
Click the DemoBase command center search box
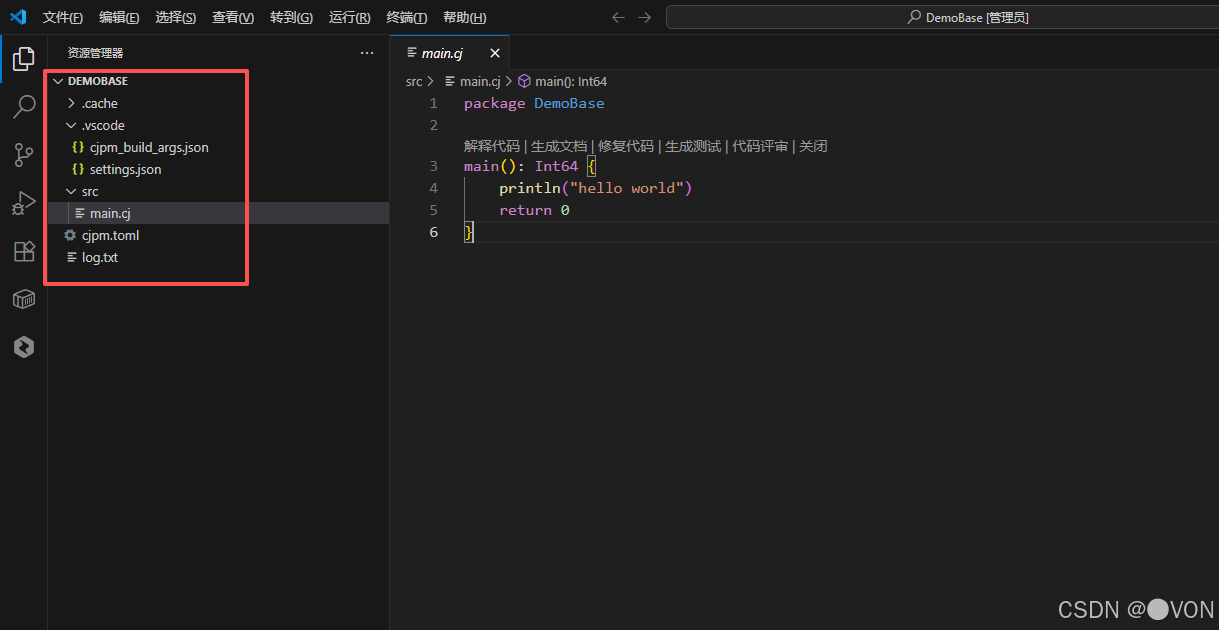[942, 17]
